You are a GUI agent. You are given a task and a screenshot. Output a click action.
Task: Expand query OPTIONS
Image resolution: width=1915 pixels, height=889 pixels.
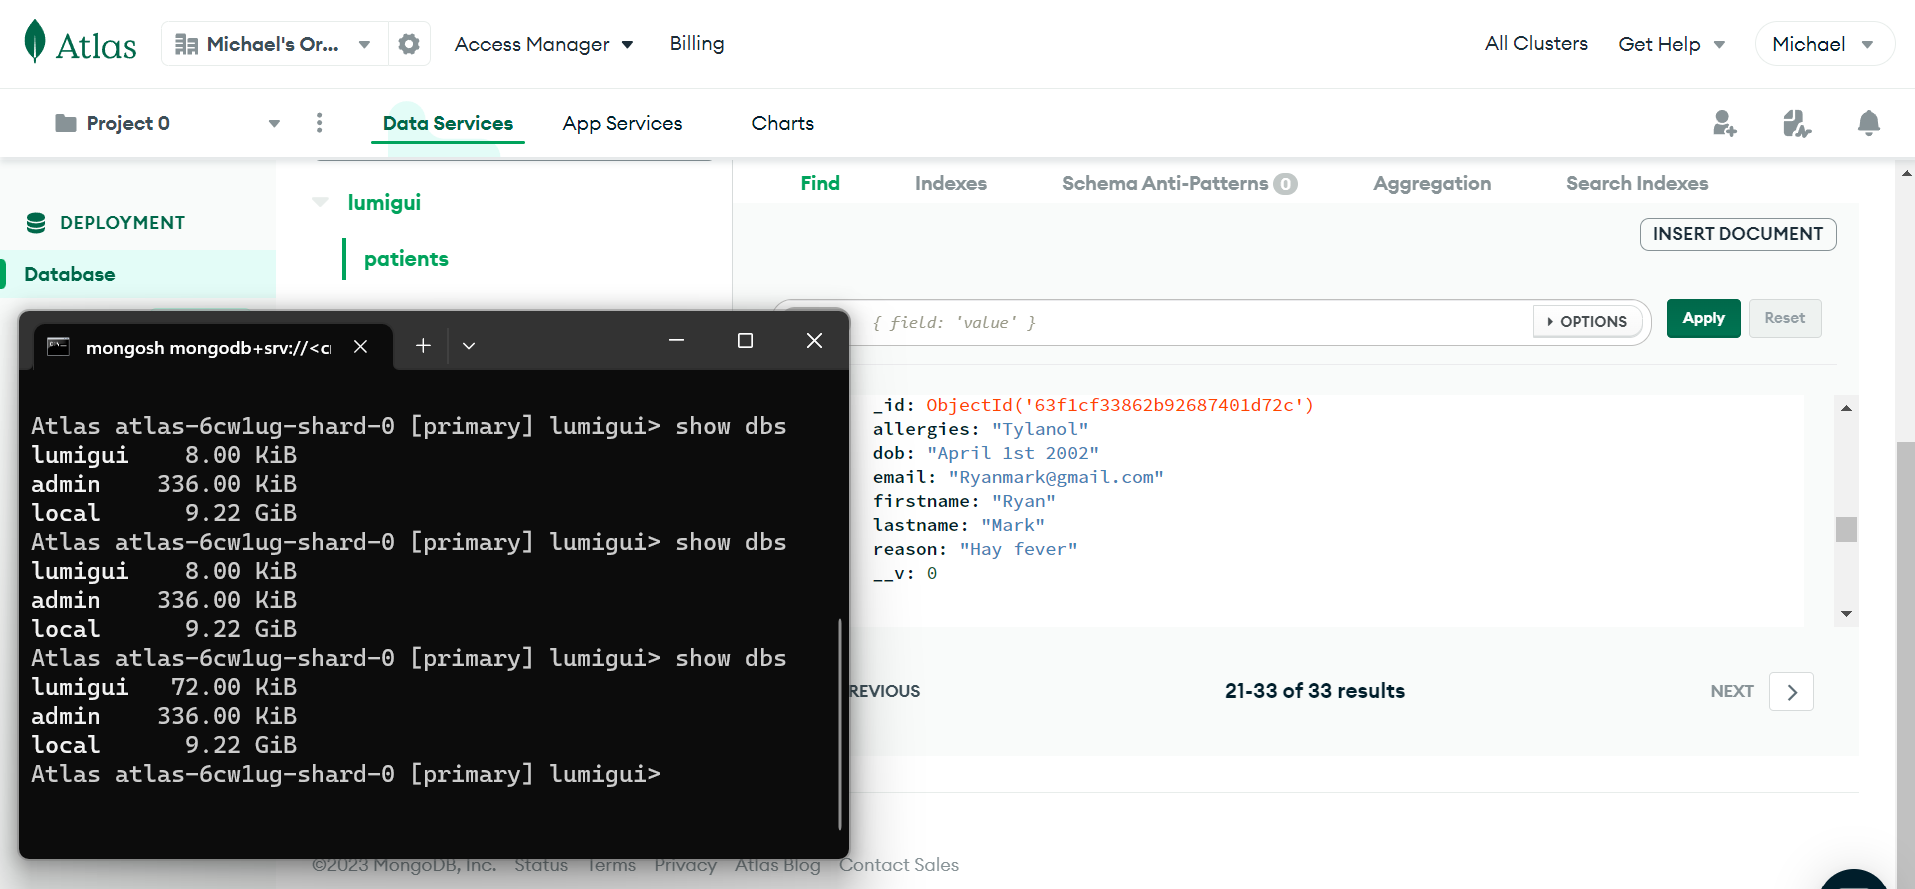point(1587,321)
